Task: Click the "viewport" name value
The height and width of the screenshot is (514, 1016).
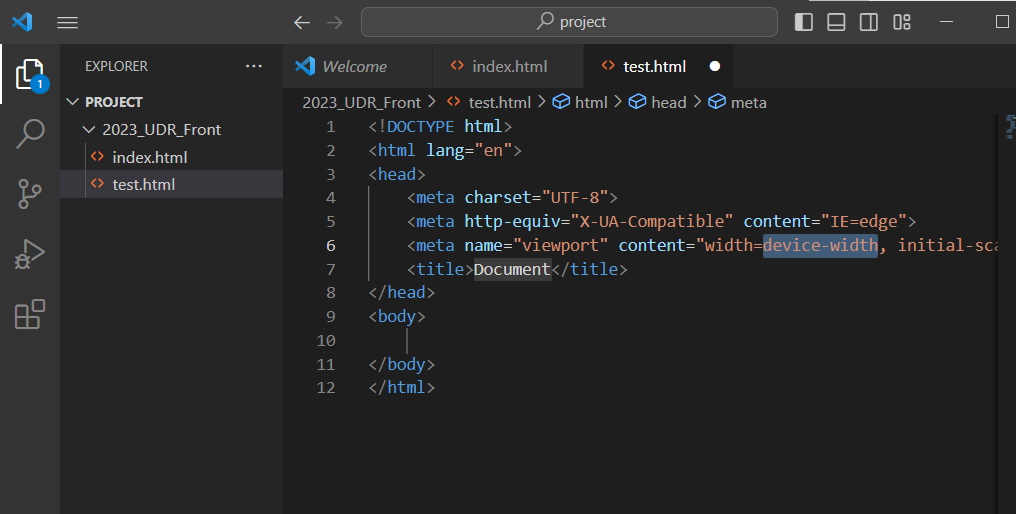Action: [x=560, y=246]
